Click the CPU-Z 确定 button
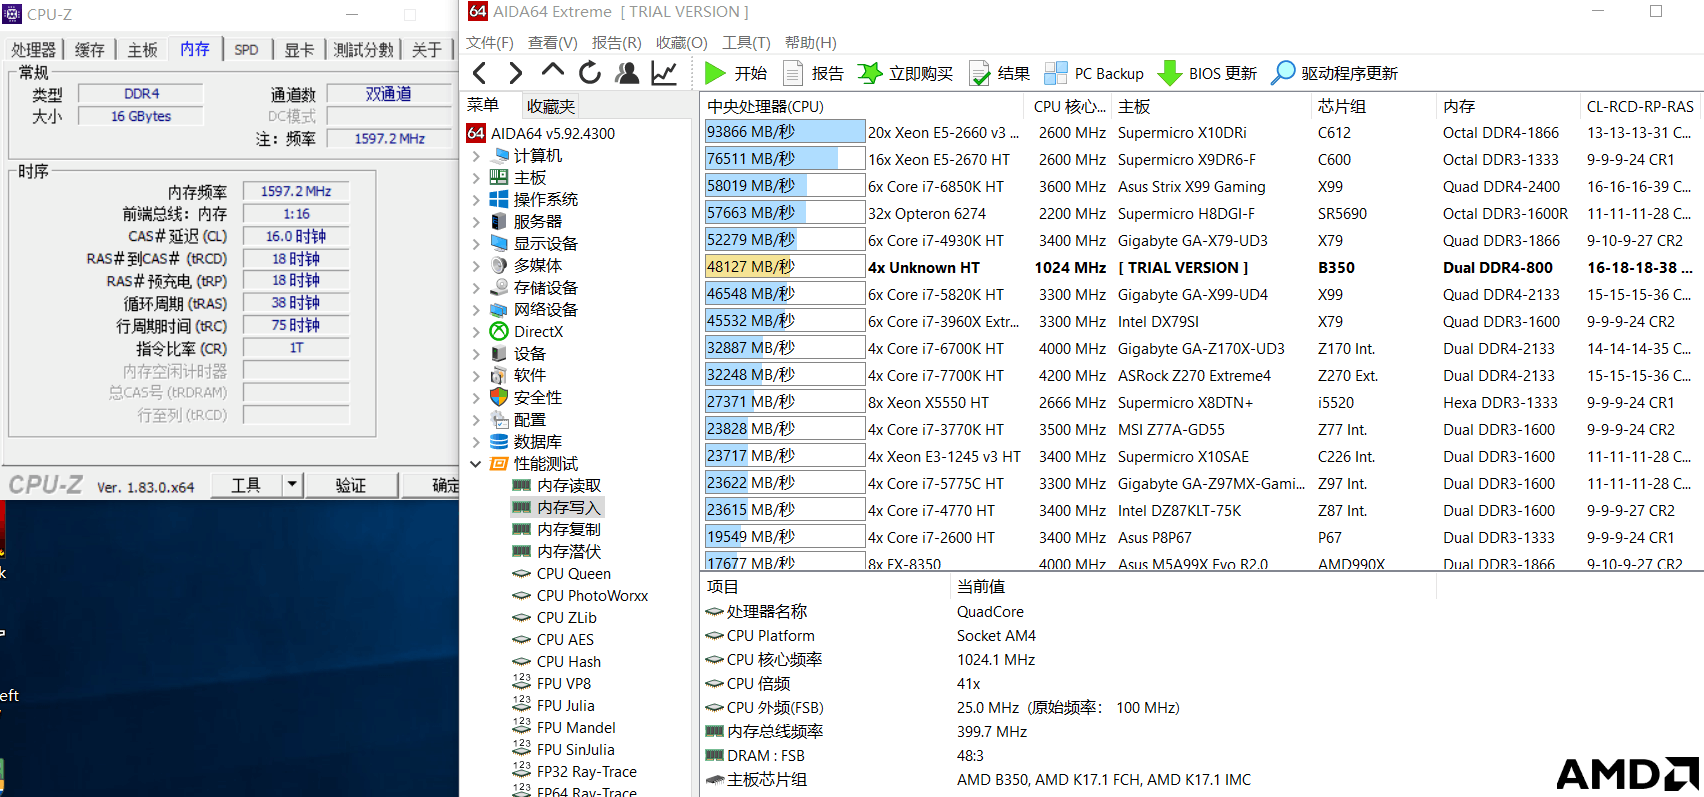The height and width of the screenshot is (797, 1704). [431, 485]
